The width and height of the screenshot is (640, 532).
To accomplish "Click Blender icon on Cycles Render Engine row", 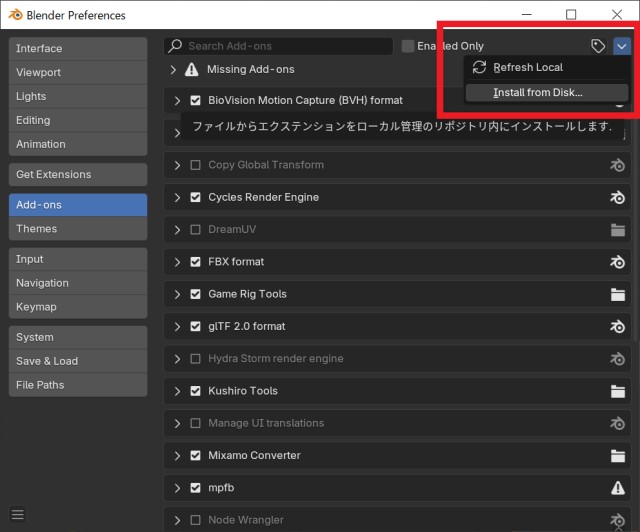I will [618, 197].
